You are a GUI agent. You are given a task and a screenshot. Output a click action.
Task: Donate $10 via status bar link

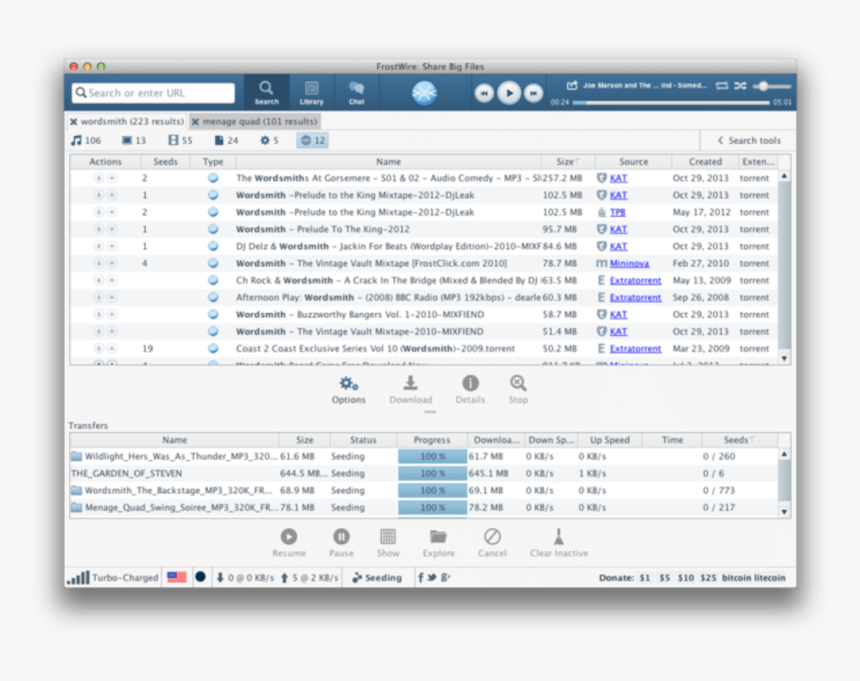685,578
